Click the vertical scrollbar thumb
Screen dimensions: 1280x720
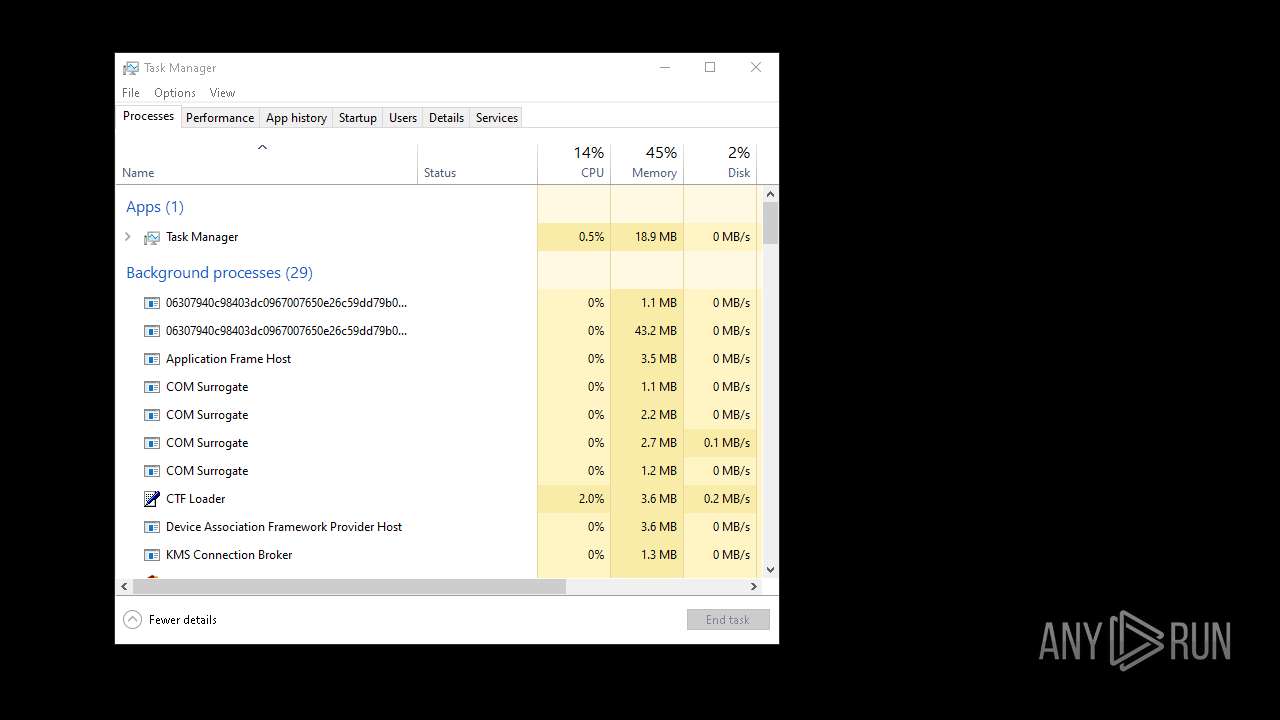click(770, 223)
